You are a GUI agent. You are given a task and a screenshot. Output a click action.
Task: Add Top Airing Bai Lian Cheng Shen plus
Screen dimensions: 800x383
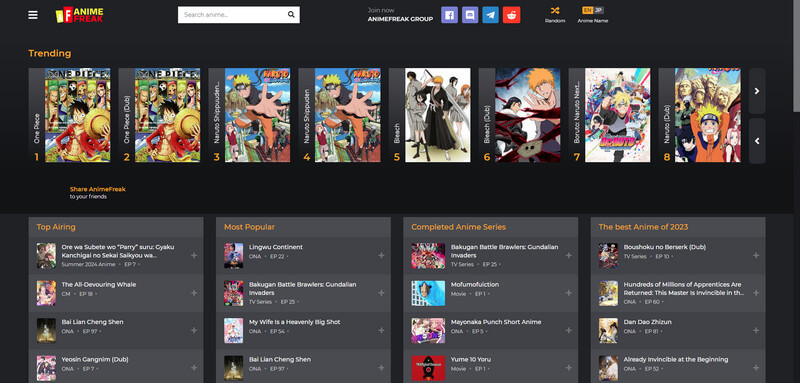[x=194, y=330]
